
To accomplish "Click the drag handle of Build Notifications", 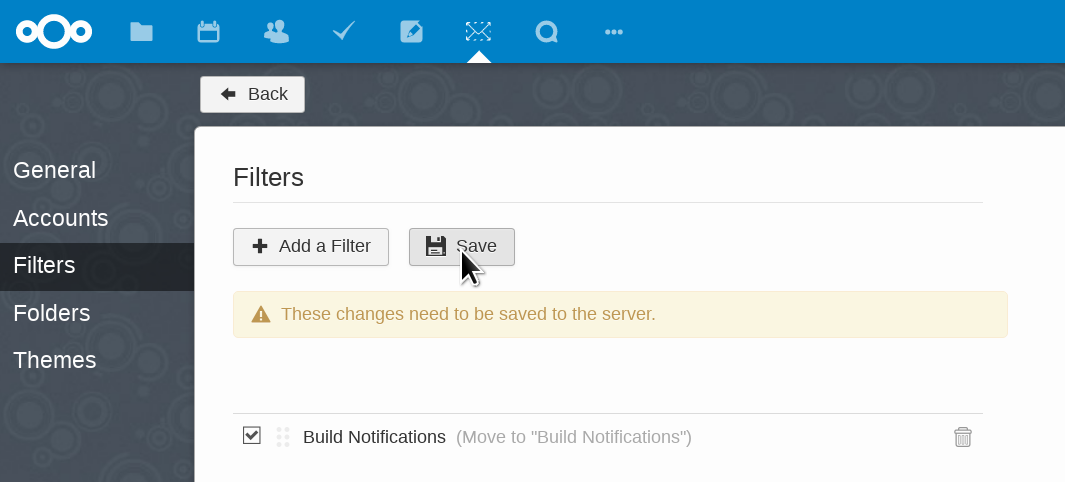I will tap(283, 437).
